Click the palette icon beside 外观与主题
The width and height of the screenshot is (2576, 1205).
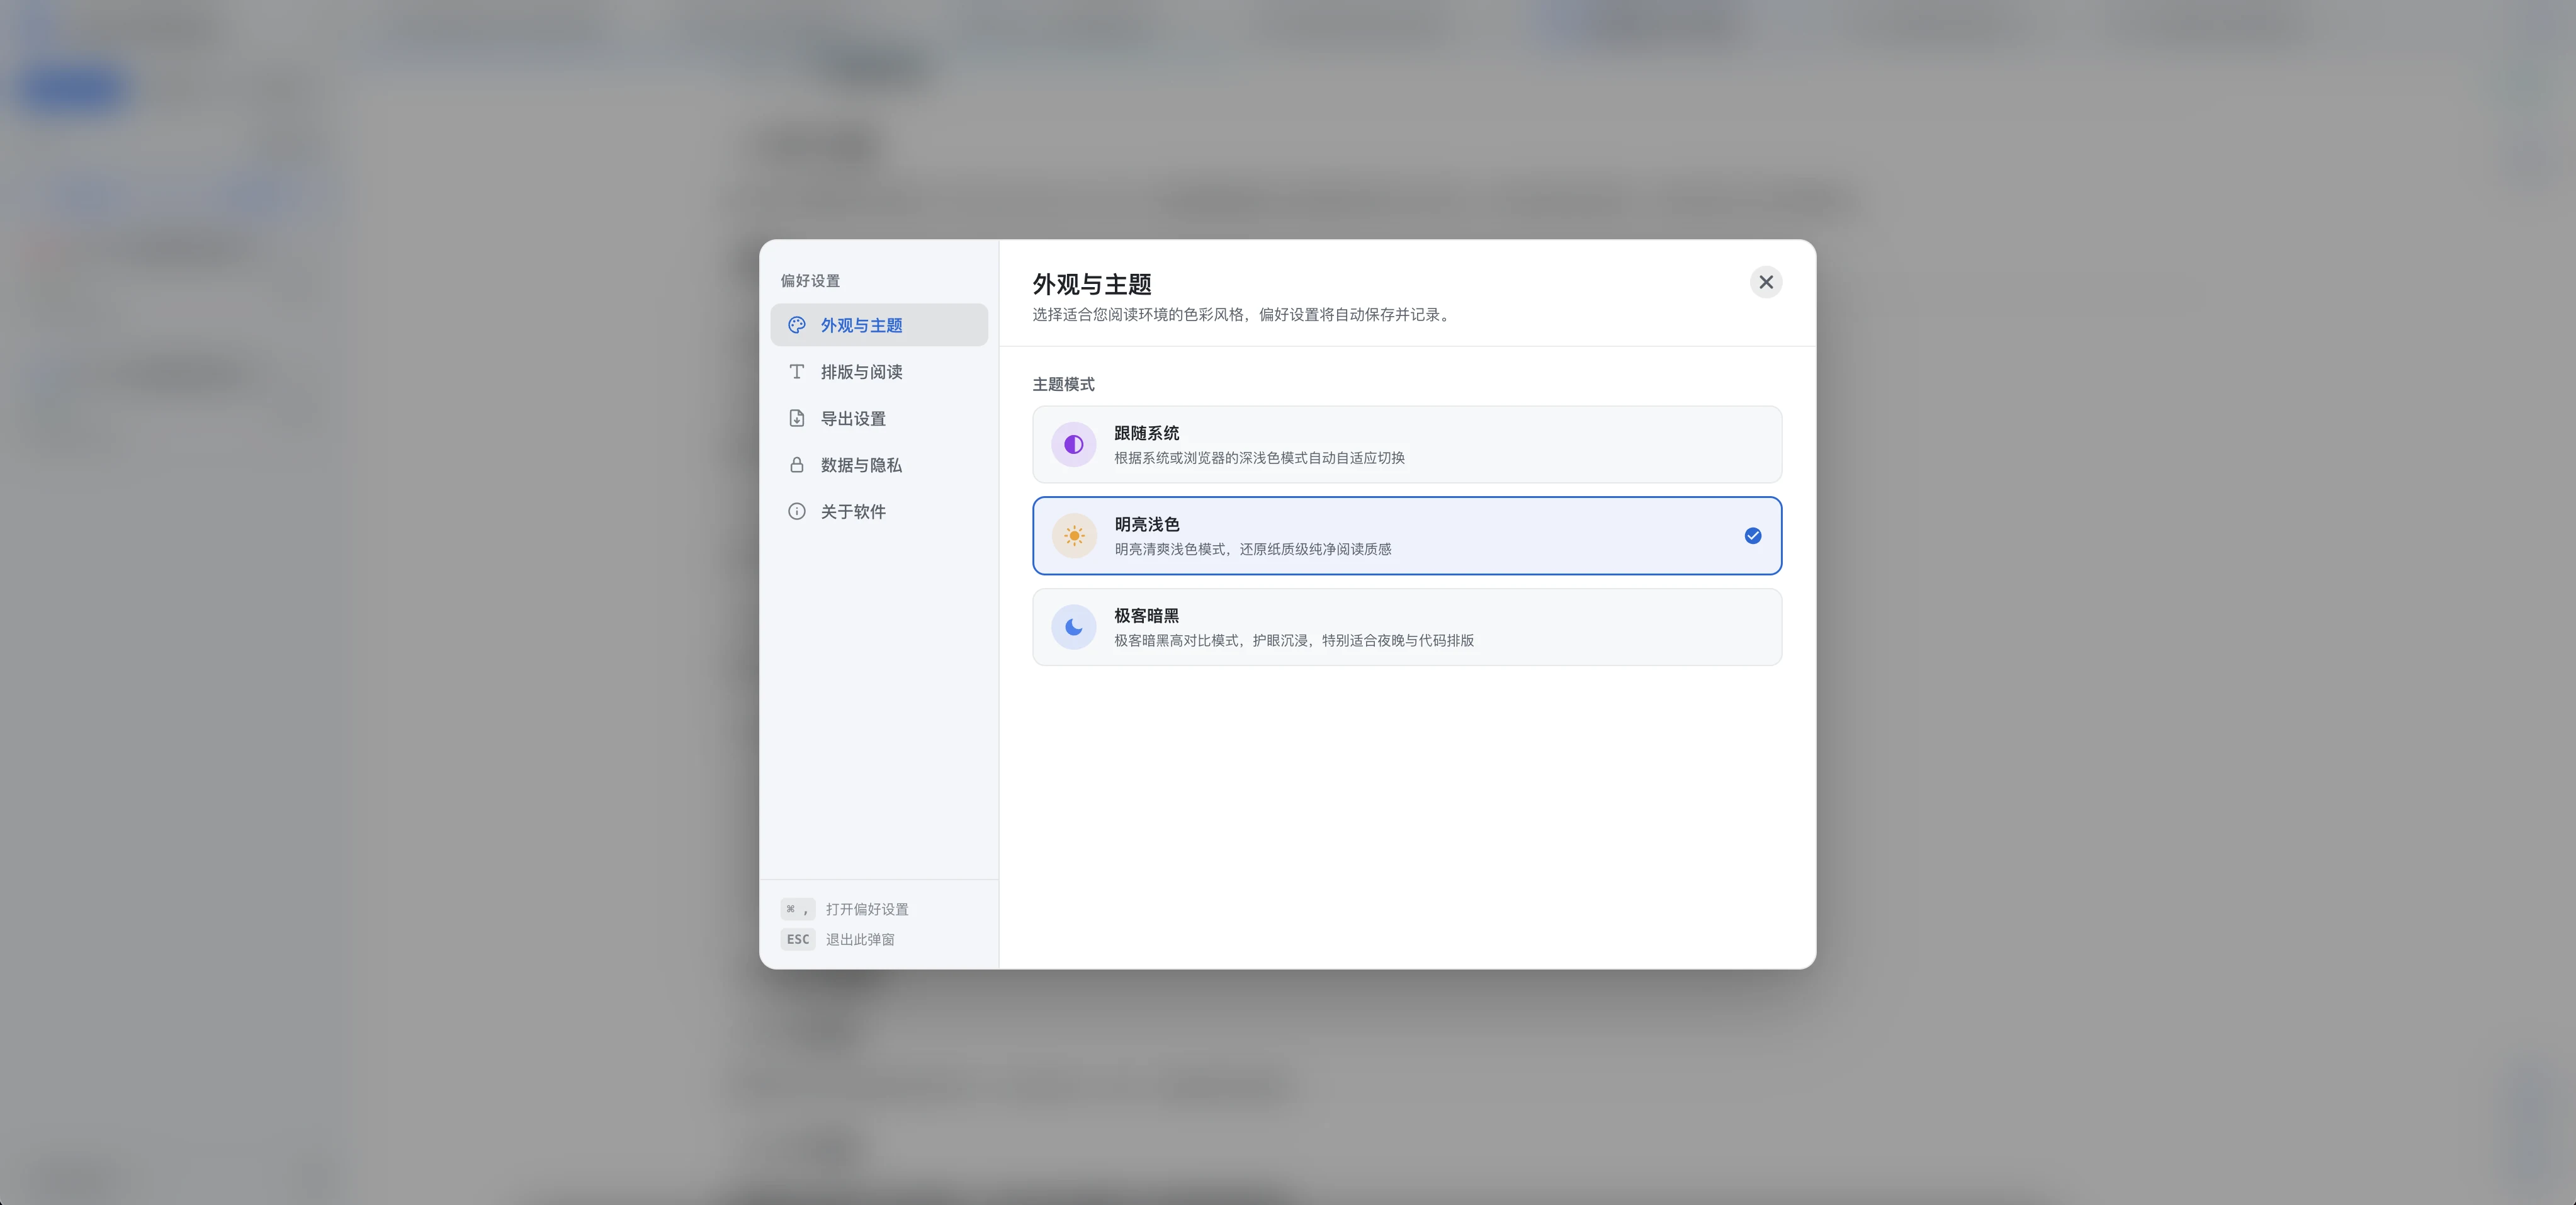pos(796,325)
